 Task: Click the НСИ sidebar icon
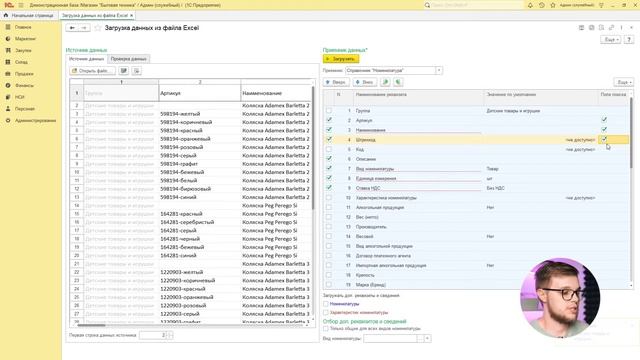tap(8, 97)
